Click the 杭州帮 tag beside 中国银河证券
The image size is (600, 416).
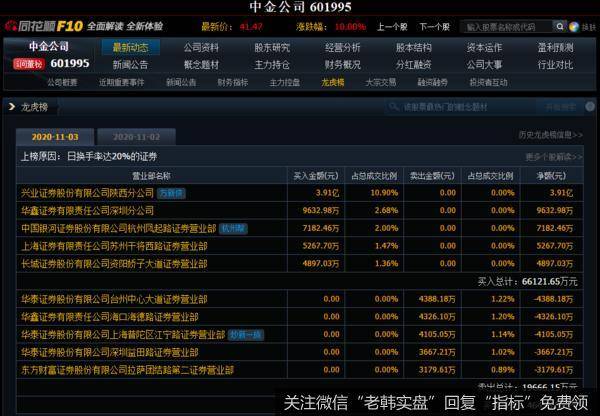pos(233,228)
